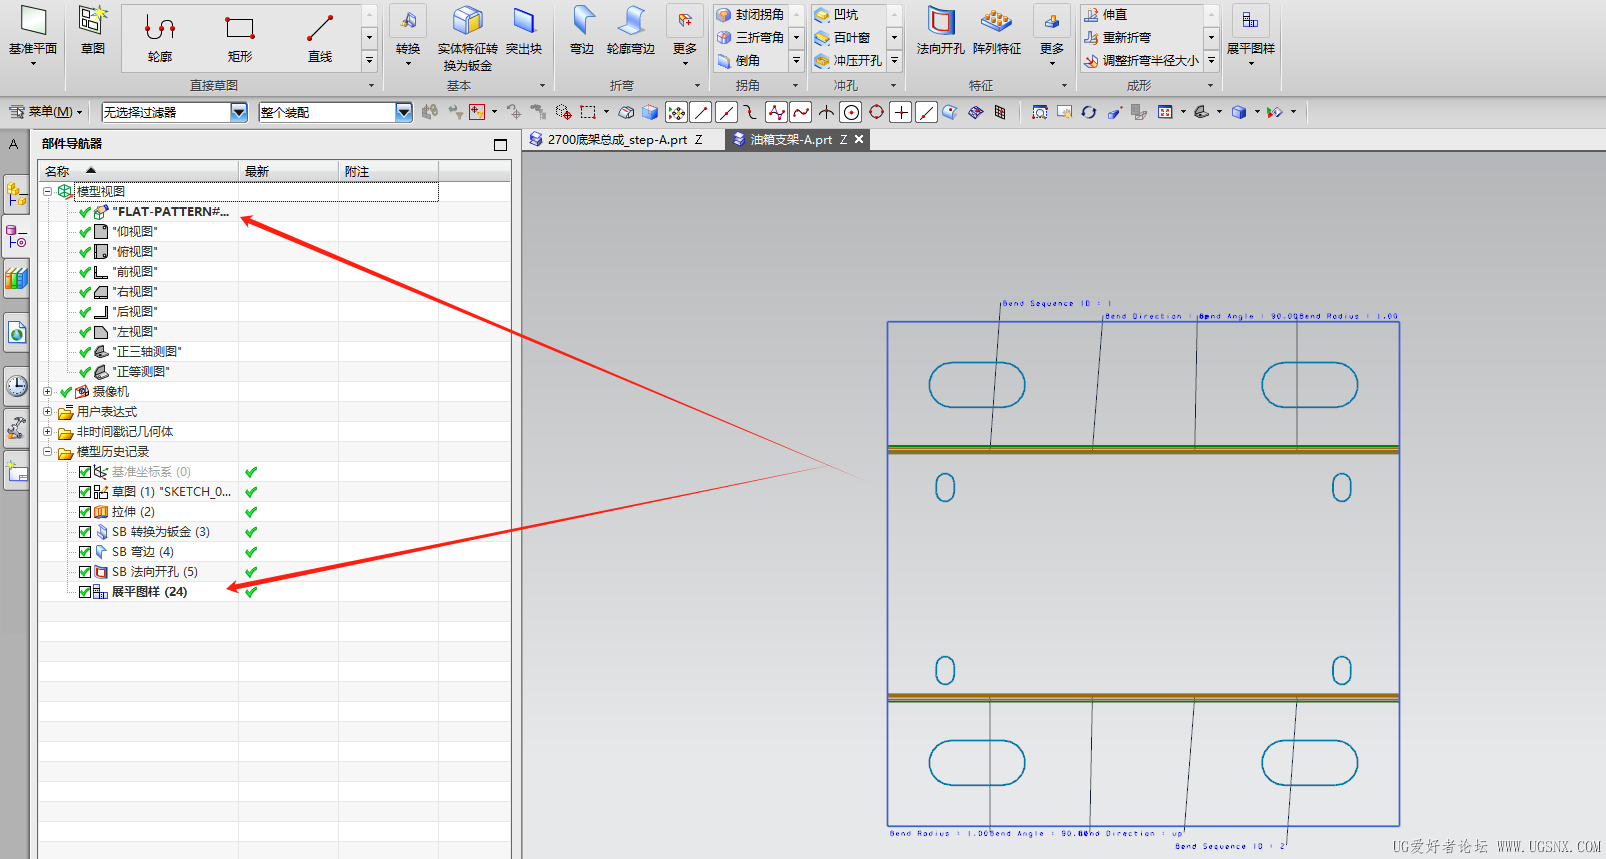Click 三折弯角 (Three Bend Corner) tool
The width and height of the screenshot is (1606, 859).
click(751, 38)
